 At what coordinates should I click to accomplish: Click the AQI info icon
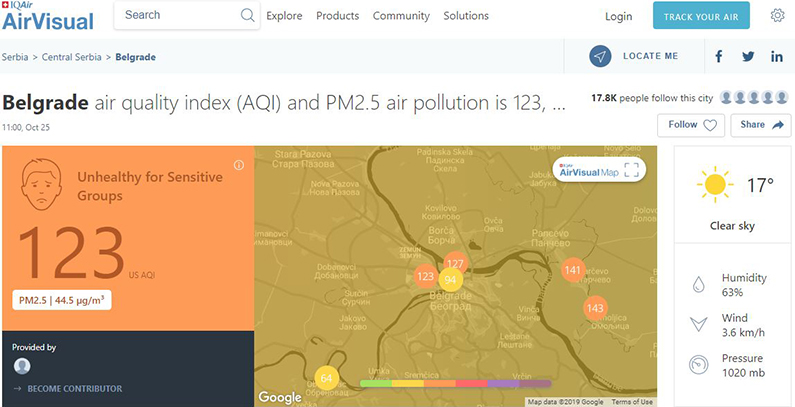point(239,165)
